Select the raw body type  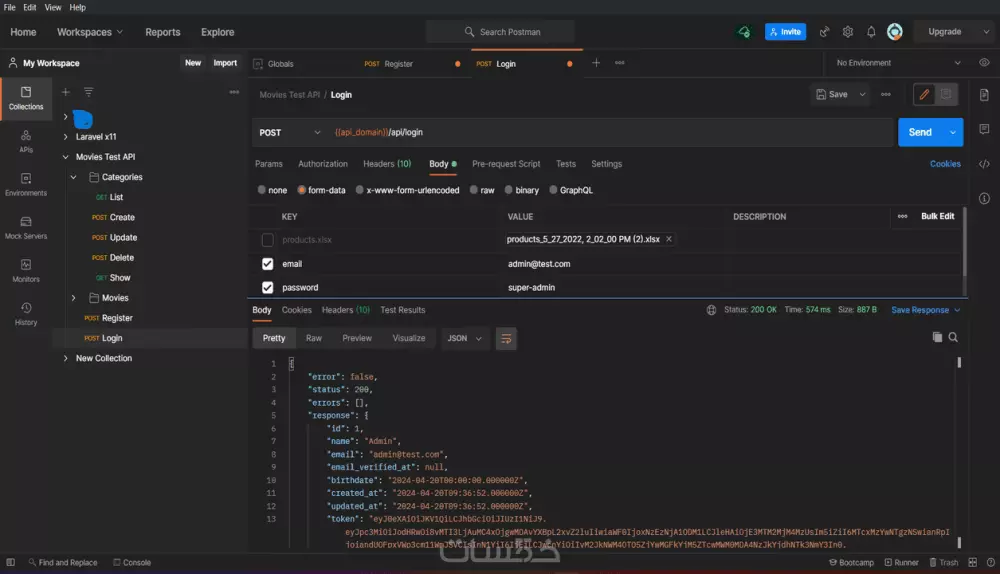(x=473, y=190)
